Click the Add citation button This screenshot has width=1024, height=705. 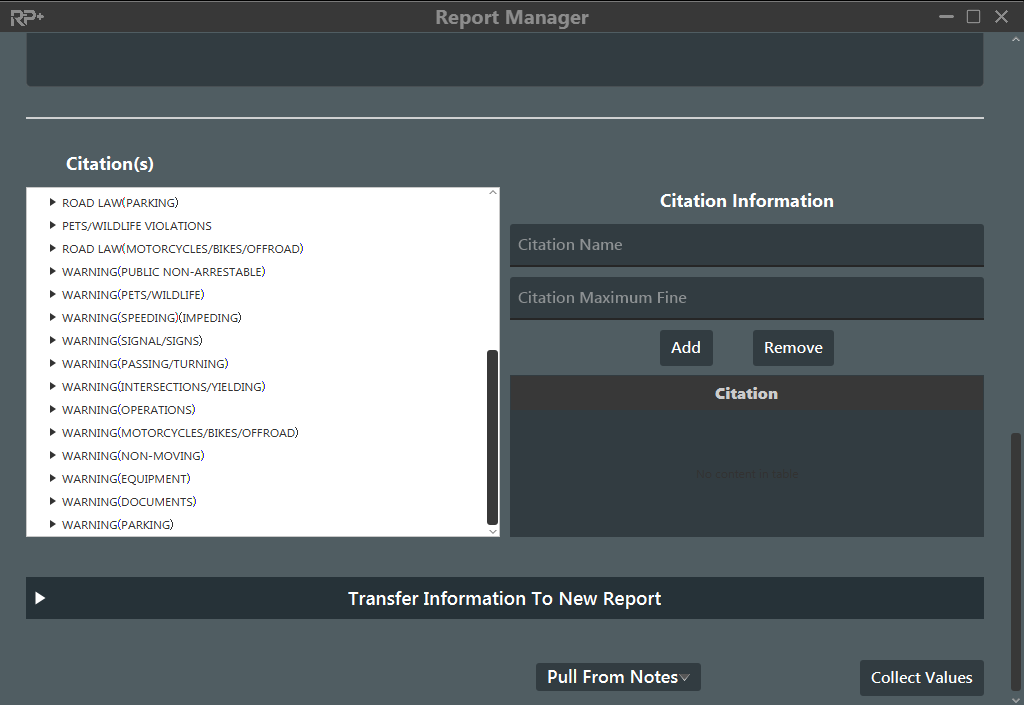[x=686, y=348]
